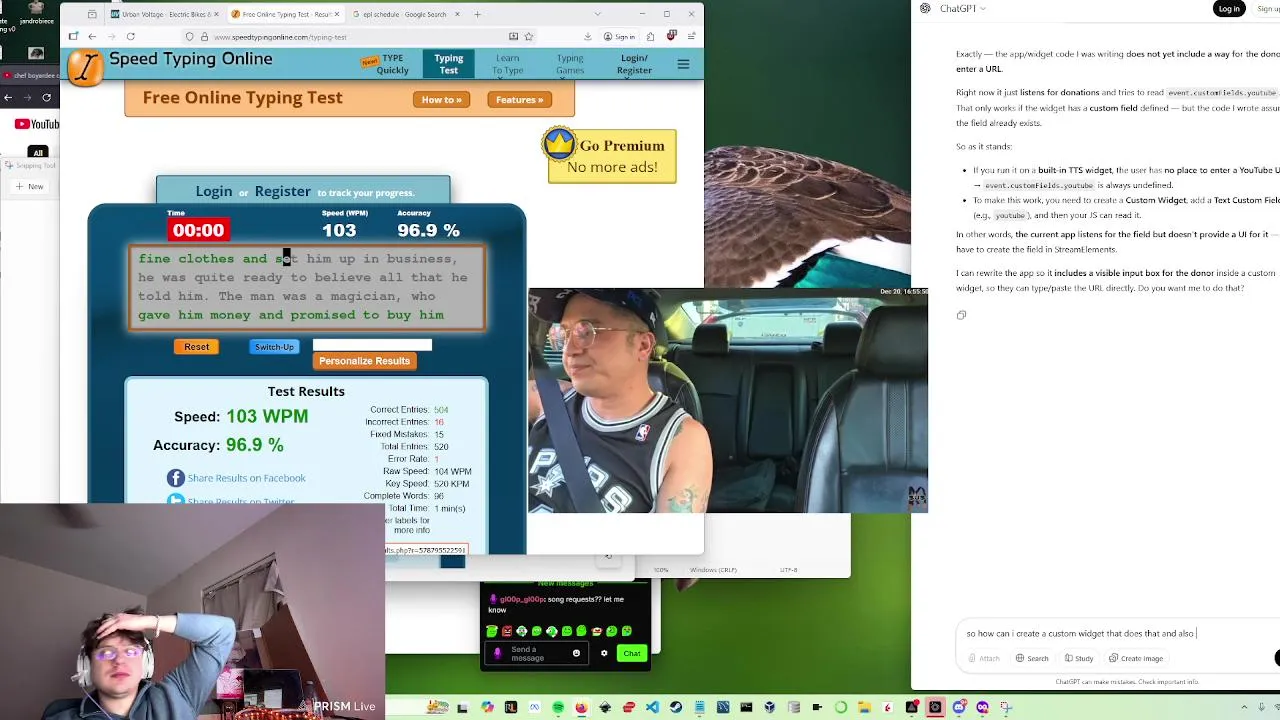Viewport: 1280px width, 720px height.
Task: Select the Typing Test nav tab
Action: [x=448, y=64]
